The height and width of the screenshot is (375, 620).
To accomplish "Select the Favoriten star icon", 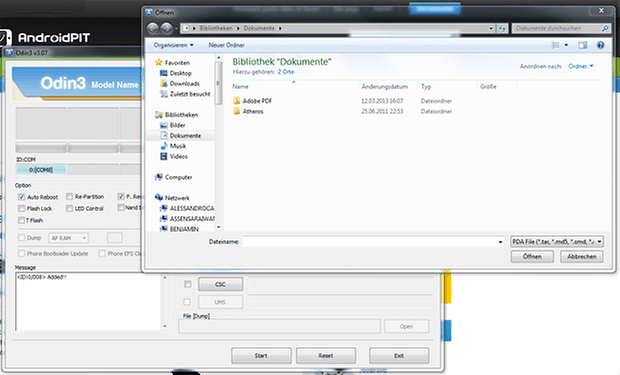I will [159, 62].
